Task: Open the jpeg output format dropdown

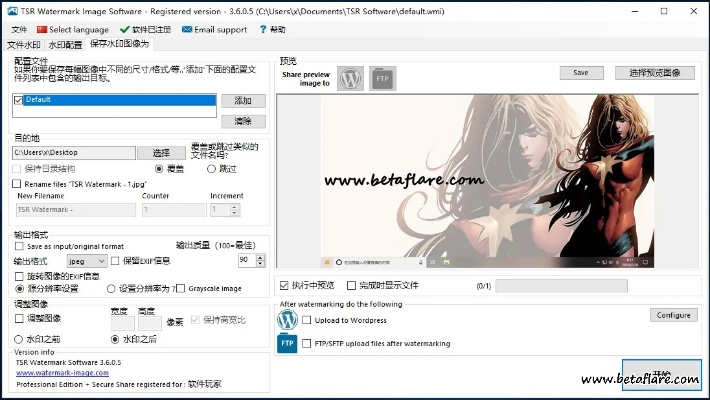Action: pos(87,260)
